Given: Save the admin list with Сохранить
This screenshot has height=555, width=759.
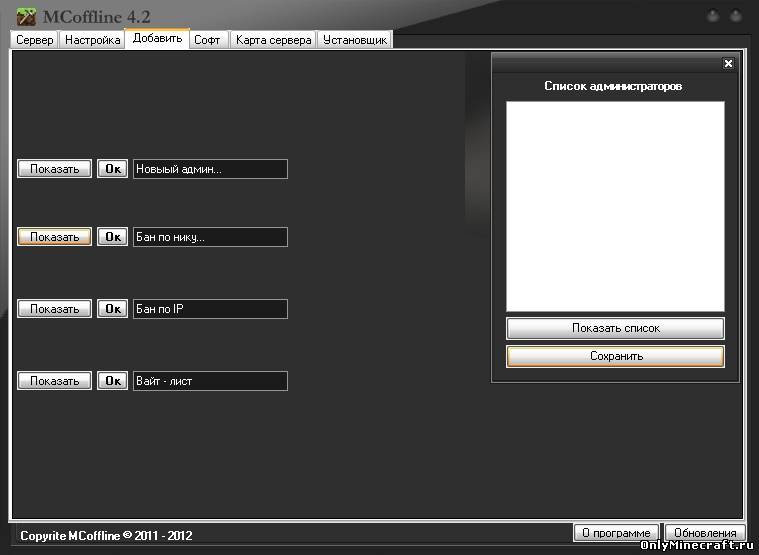Looking at the screenshot, I should 615,356.
